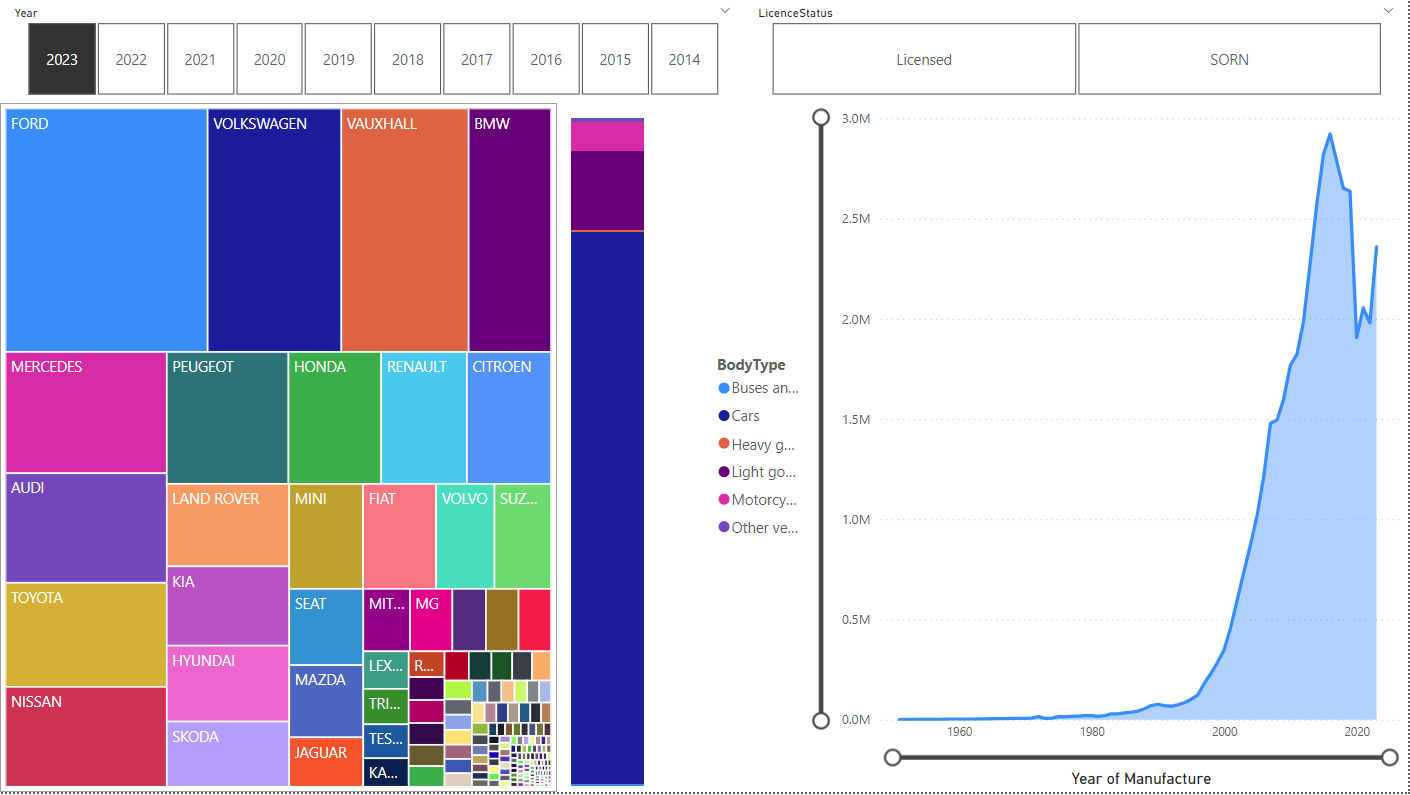Grab the bottom handle of vertical zoom slider
The width and height of the screenshot is (1410, 795).
pos(821,720)
